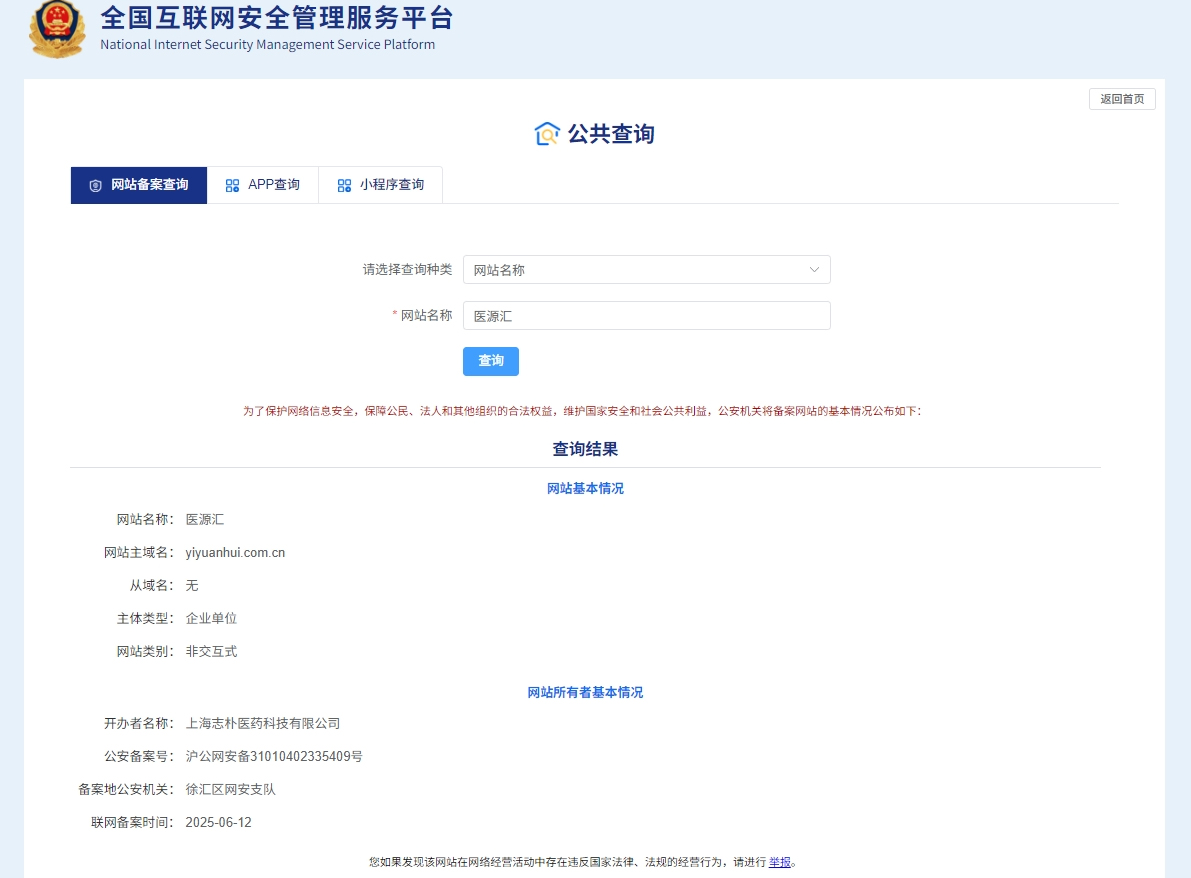Click the grid icon beside APP查询

click(233, 186)
